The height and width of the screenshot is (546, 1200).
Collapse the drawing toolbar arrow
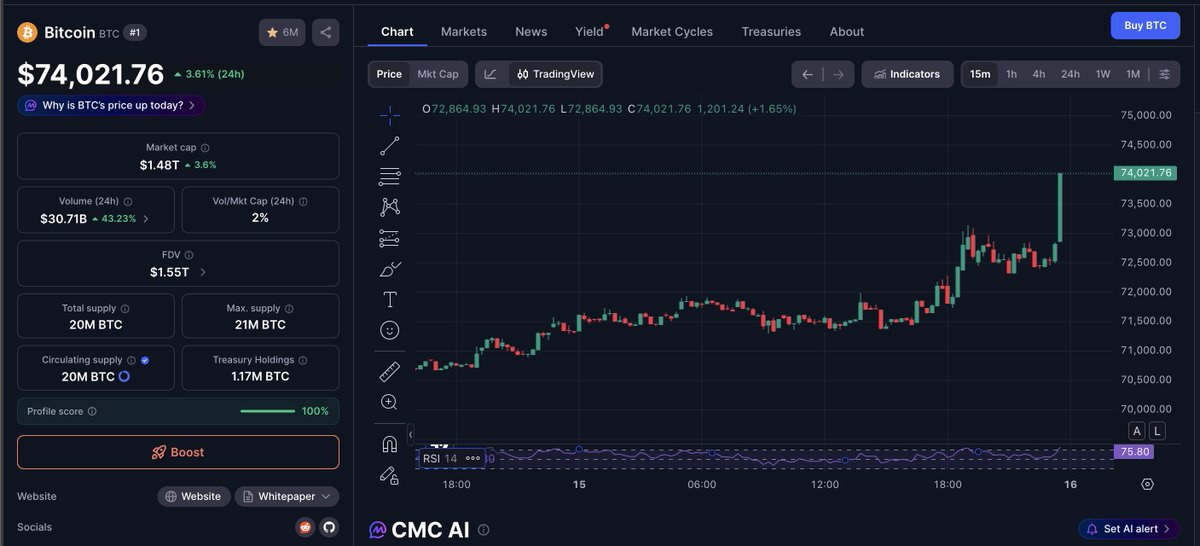pos(411,433)
